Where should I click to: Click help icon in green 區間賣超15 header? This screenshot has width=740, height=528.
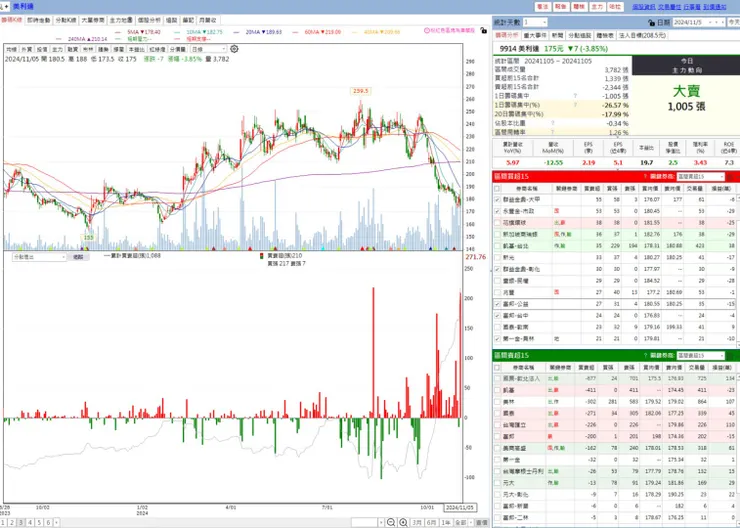(645, 355)
